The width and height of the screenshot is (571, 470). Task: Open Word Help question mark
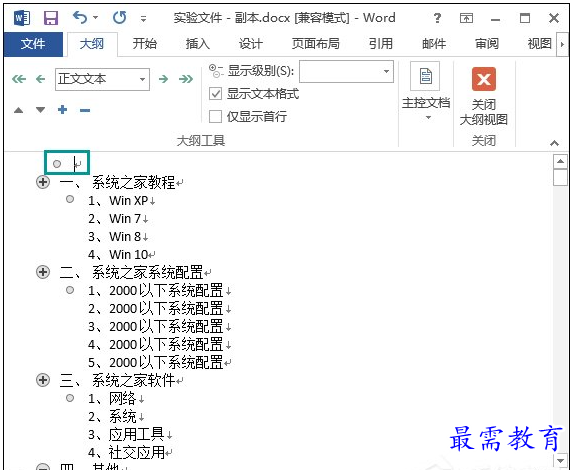coord(437,18)
